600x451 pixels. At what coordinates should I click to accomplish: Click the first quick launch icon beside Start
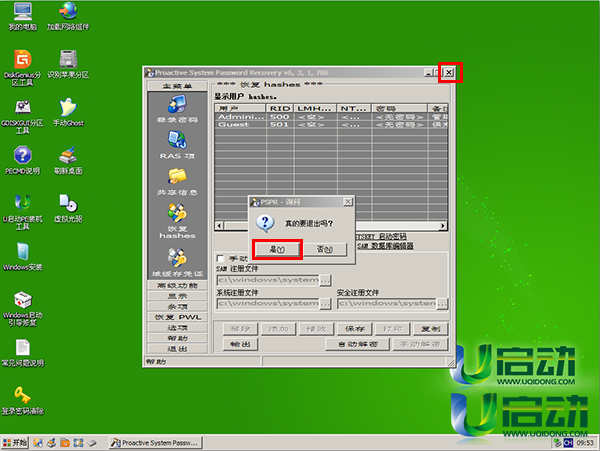tap(38, 443)
